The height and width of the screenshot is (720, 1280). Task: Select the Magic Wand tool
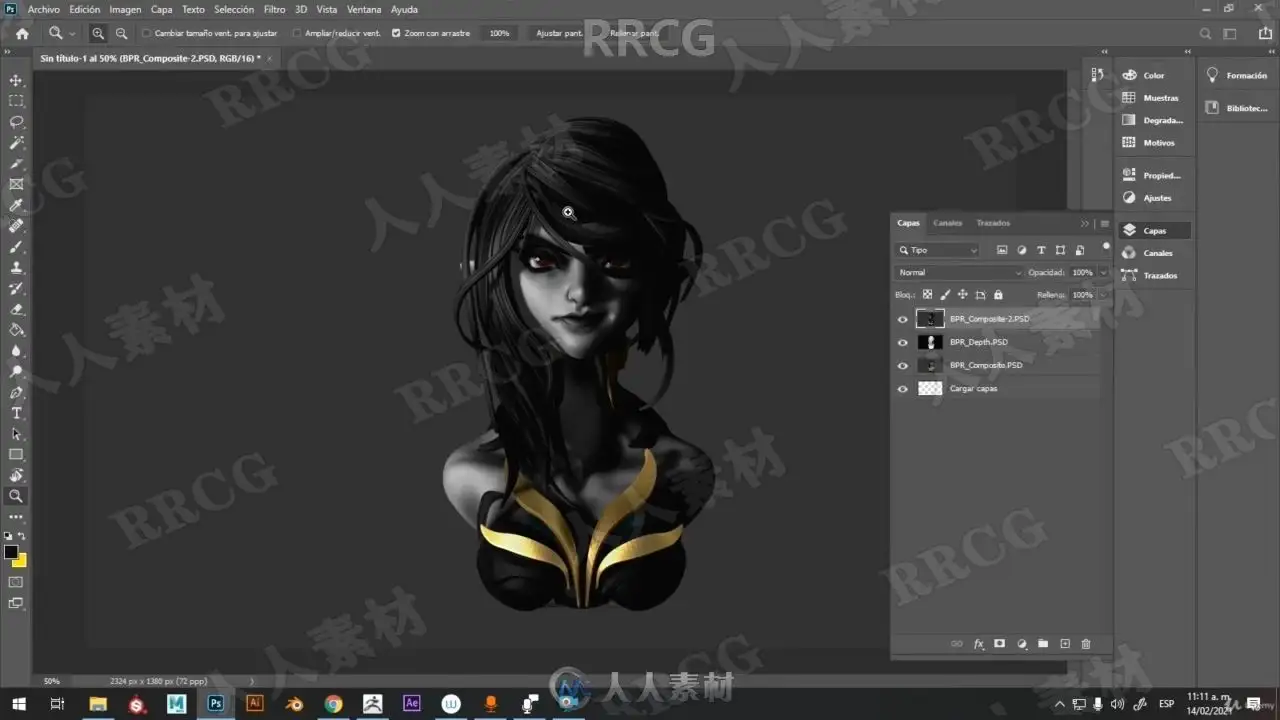[16, 143]
